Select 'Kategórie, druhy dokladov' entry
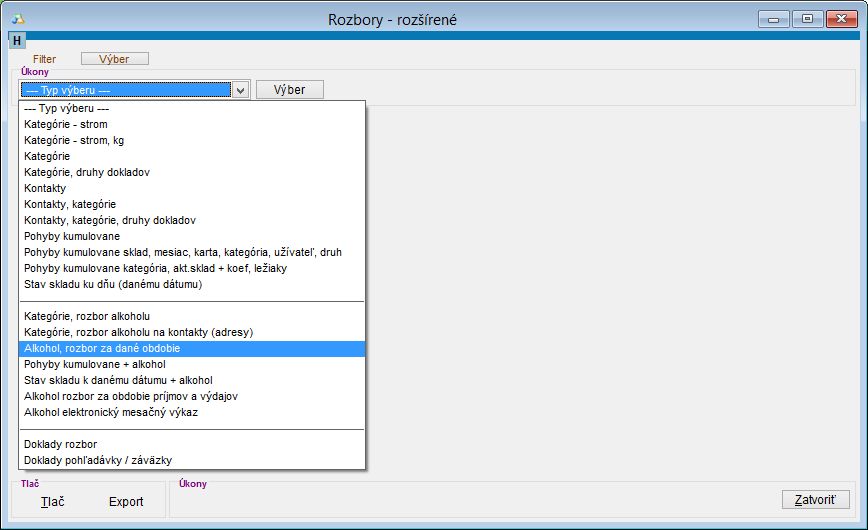Viewport: 868px width, 530px height. (x=87, y=173)
